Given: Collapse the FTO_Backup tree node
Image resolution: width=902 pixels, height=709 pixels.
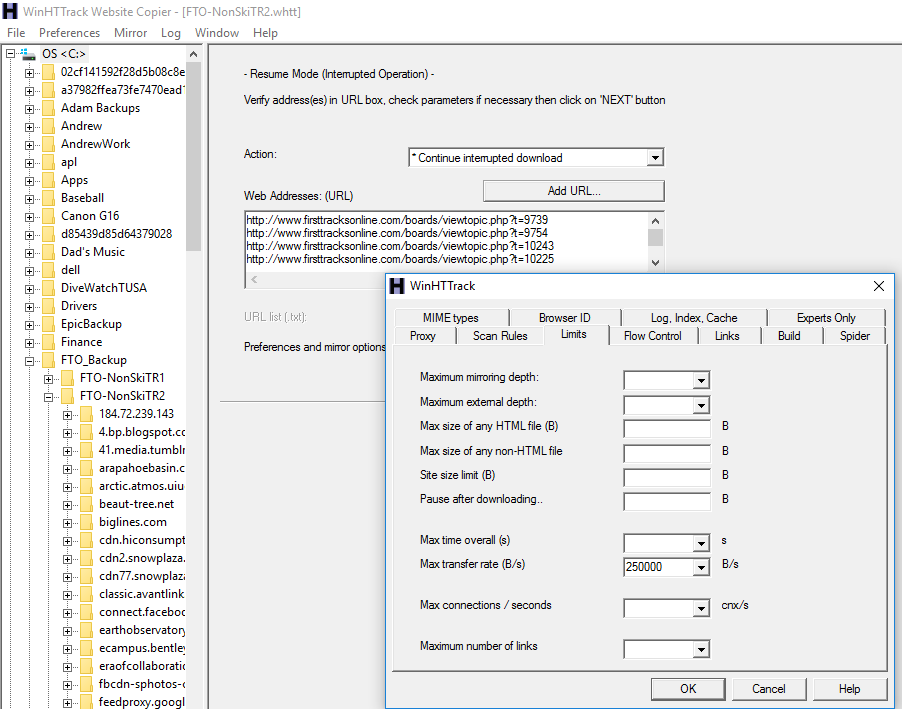Looking at the screenshot, I should pyautogui.click(x=29, y=361).
